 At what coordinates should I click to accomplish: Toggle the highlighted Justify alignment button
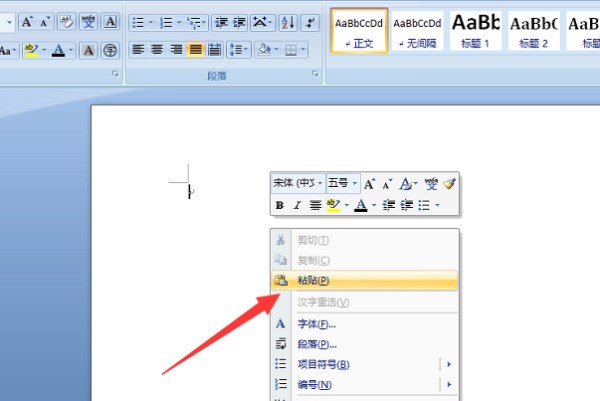pyautogui.click(x=195, y=50)
